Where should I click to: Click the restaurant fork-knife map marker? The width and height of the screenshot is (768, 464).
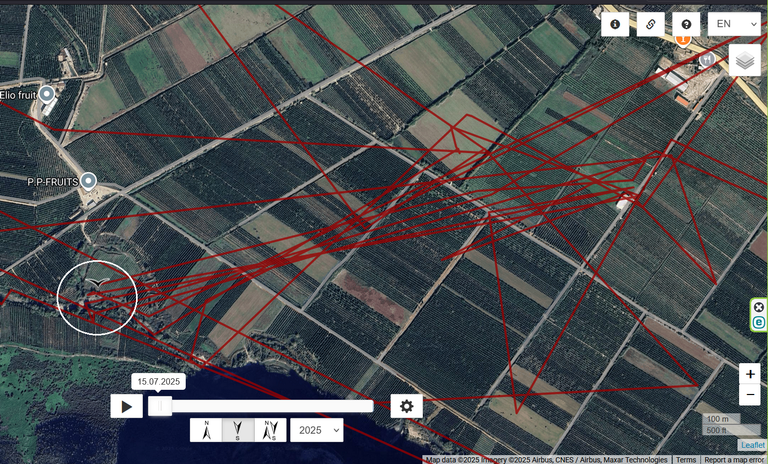tap(707, 60)
